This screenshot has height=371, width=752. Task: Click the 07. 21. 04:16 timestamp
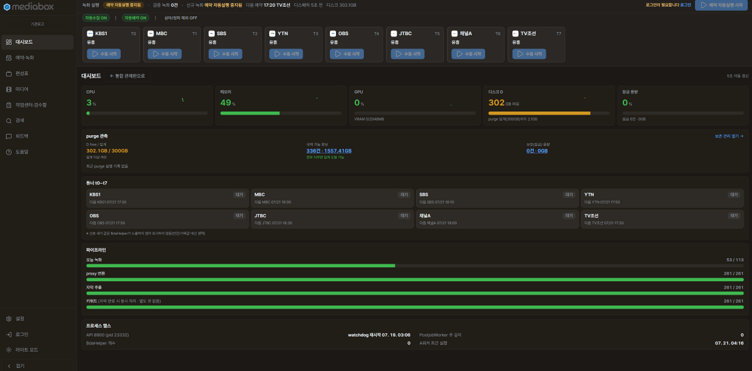pyautogui.click(x=729, y=343)
